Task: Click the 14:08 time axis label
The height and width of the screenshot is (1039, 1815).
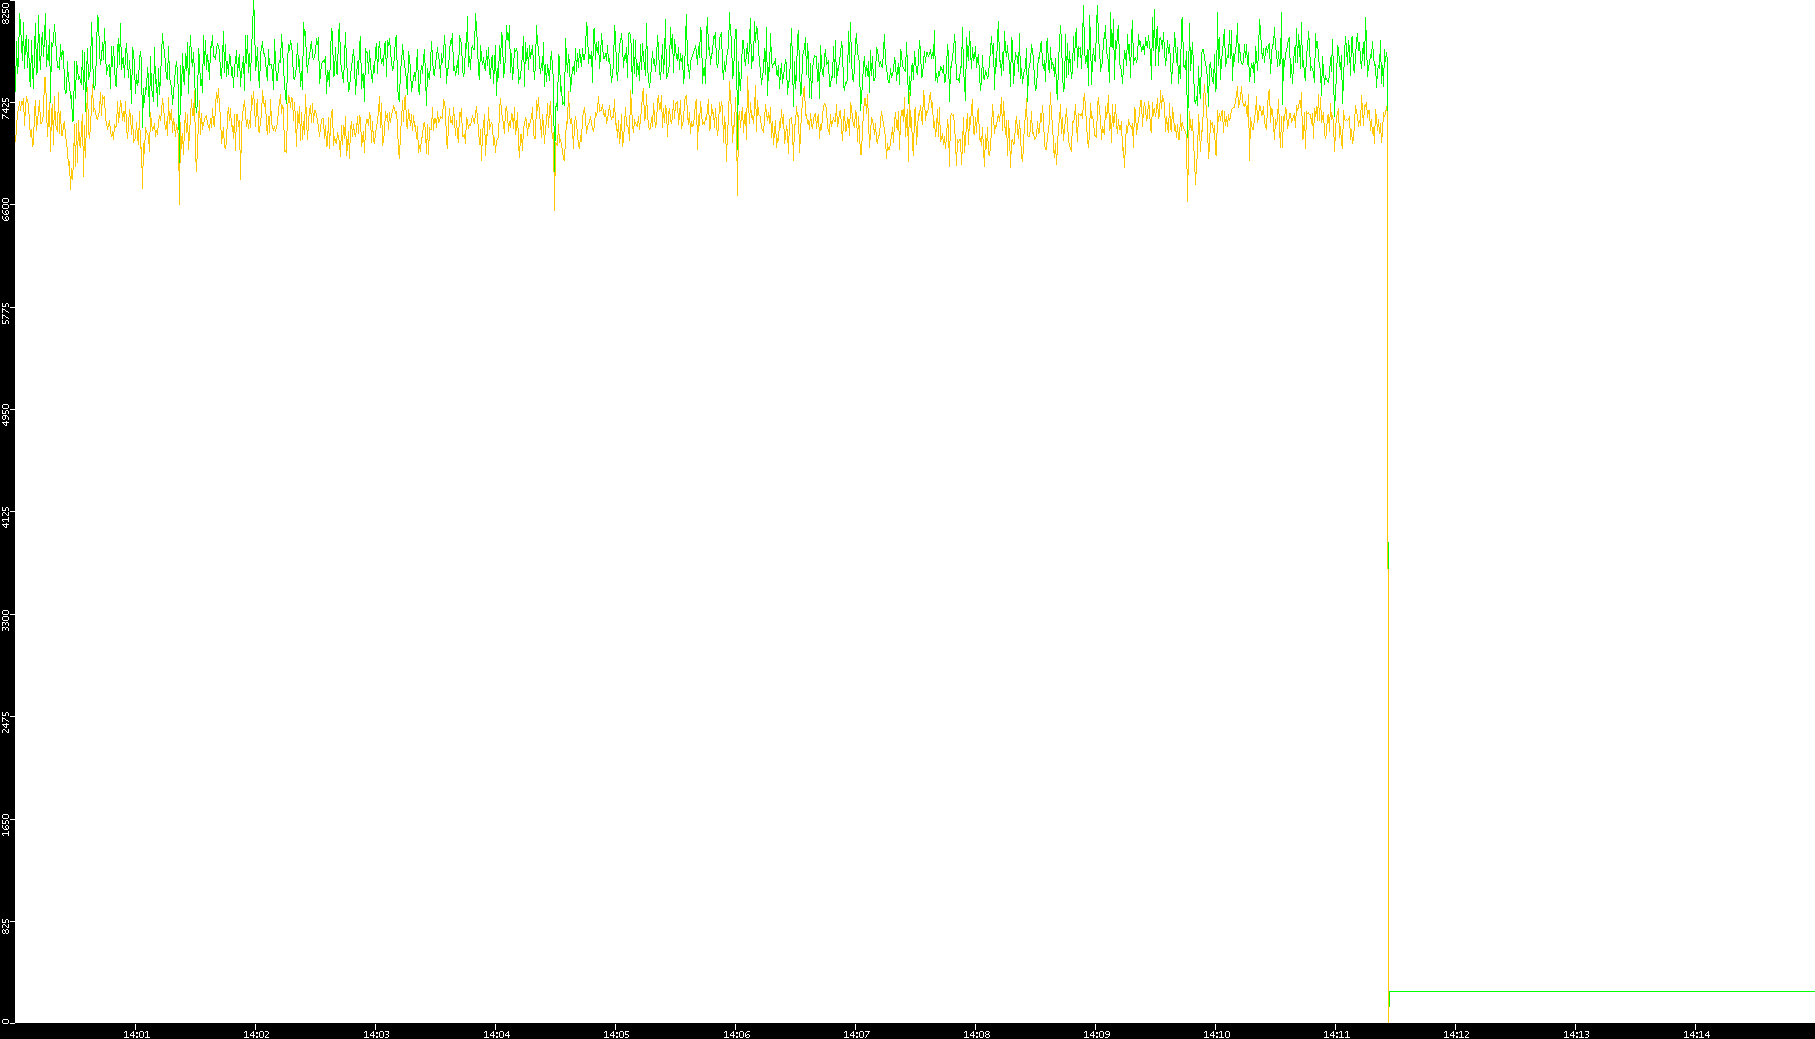Action: [x=976, y=1034]
